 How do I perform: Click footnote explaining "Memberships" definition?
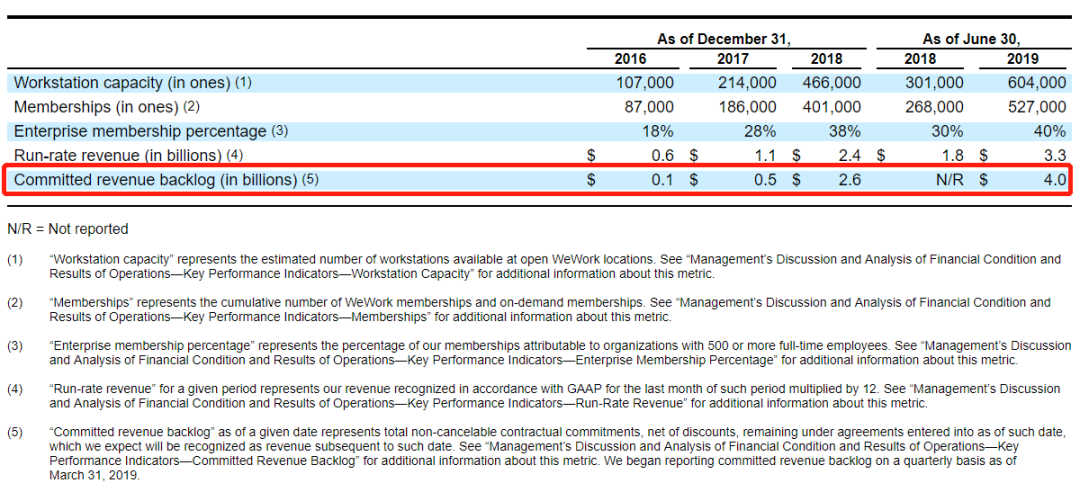(x=549, y=309)
